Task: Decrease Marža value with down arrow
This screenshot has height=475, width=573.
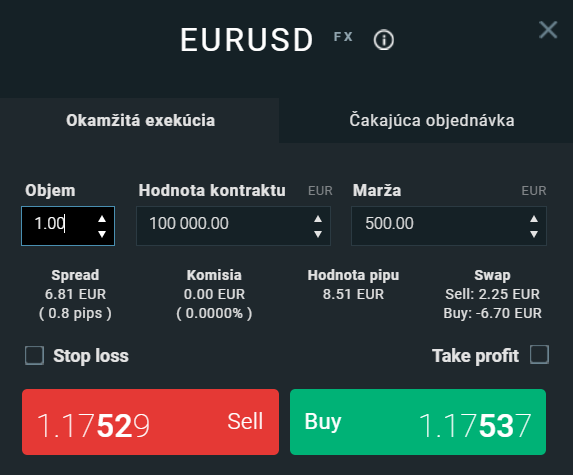Action: tap(534, 234)
